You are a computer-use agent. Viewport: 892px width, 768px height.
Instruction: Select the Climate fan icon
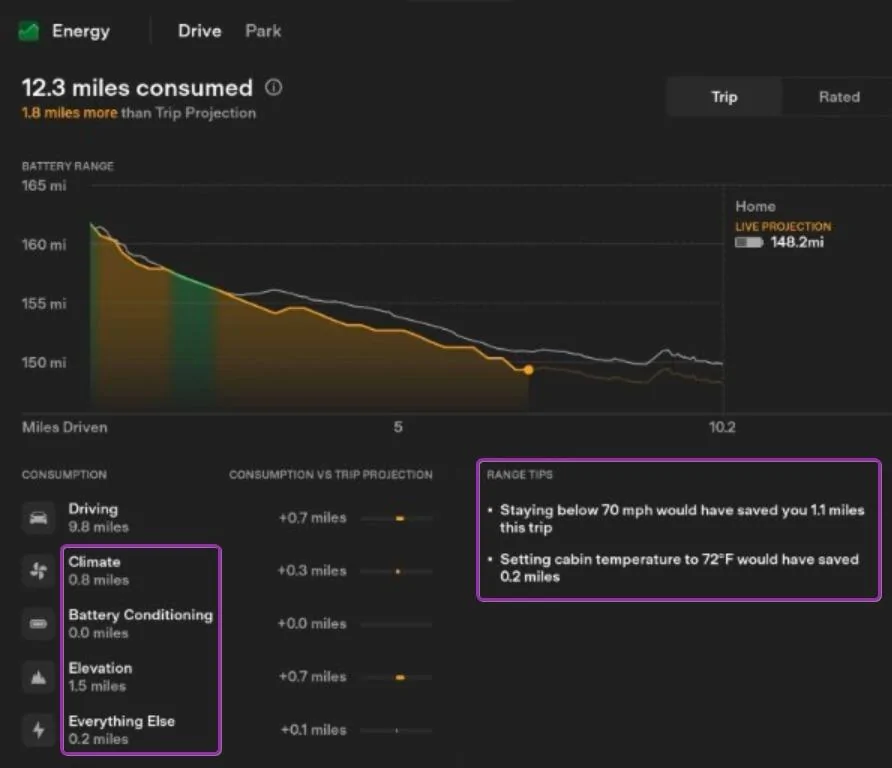click(39, 571)
